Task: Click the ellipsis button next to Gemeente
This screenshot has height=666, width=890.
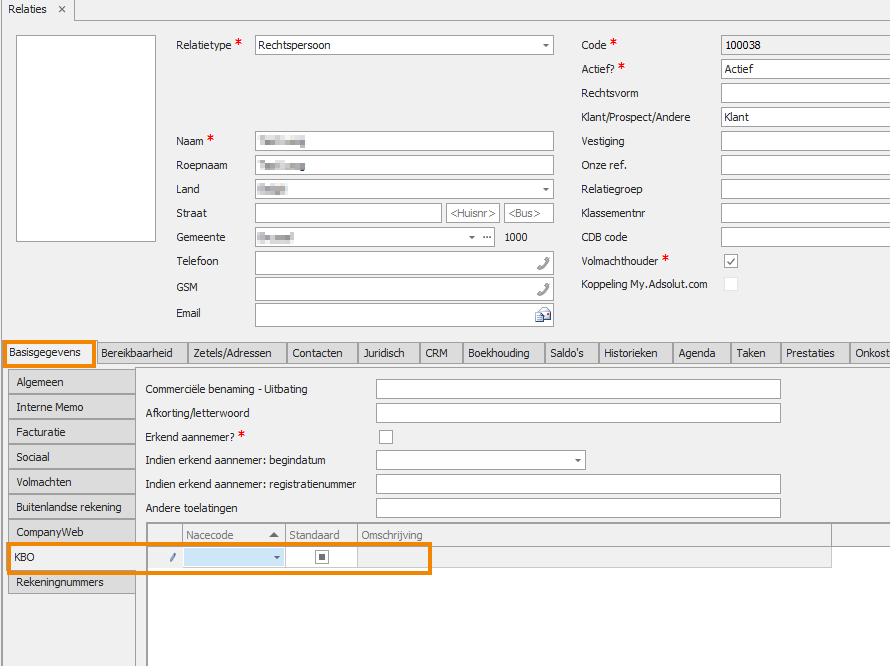Action: (485, 237)
